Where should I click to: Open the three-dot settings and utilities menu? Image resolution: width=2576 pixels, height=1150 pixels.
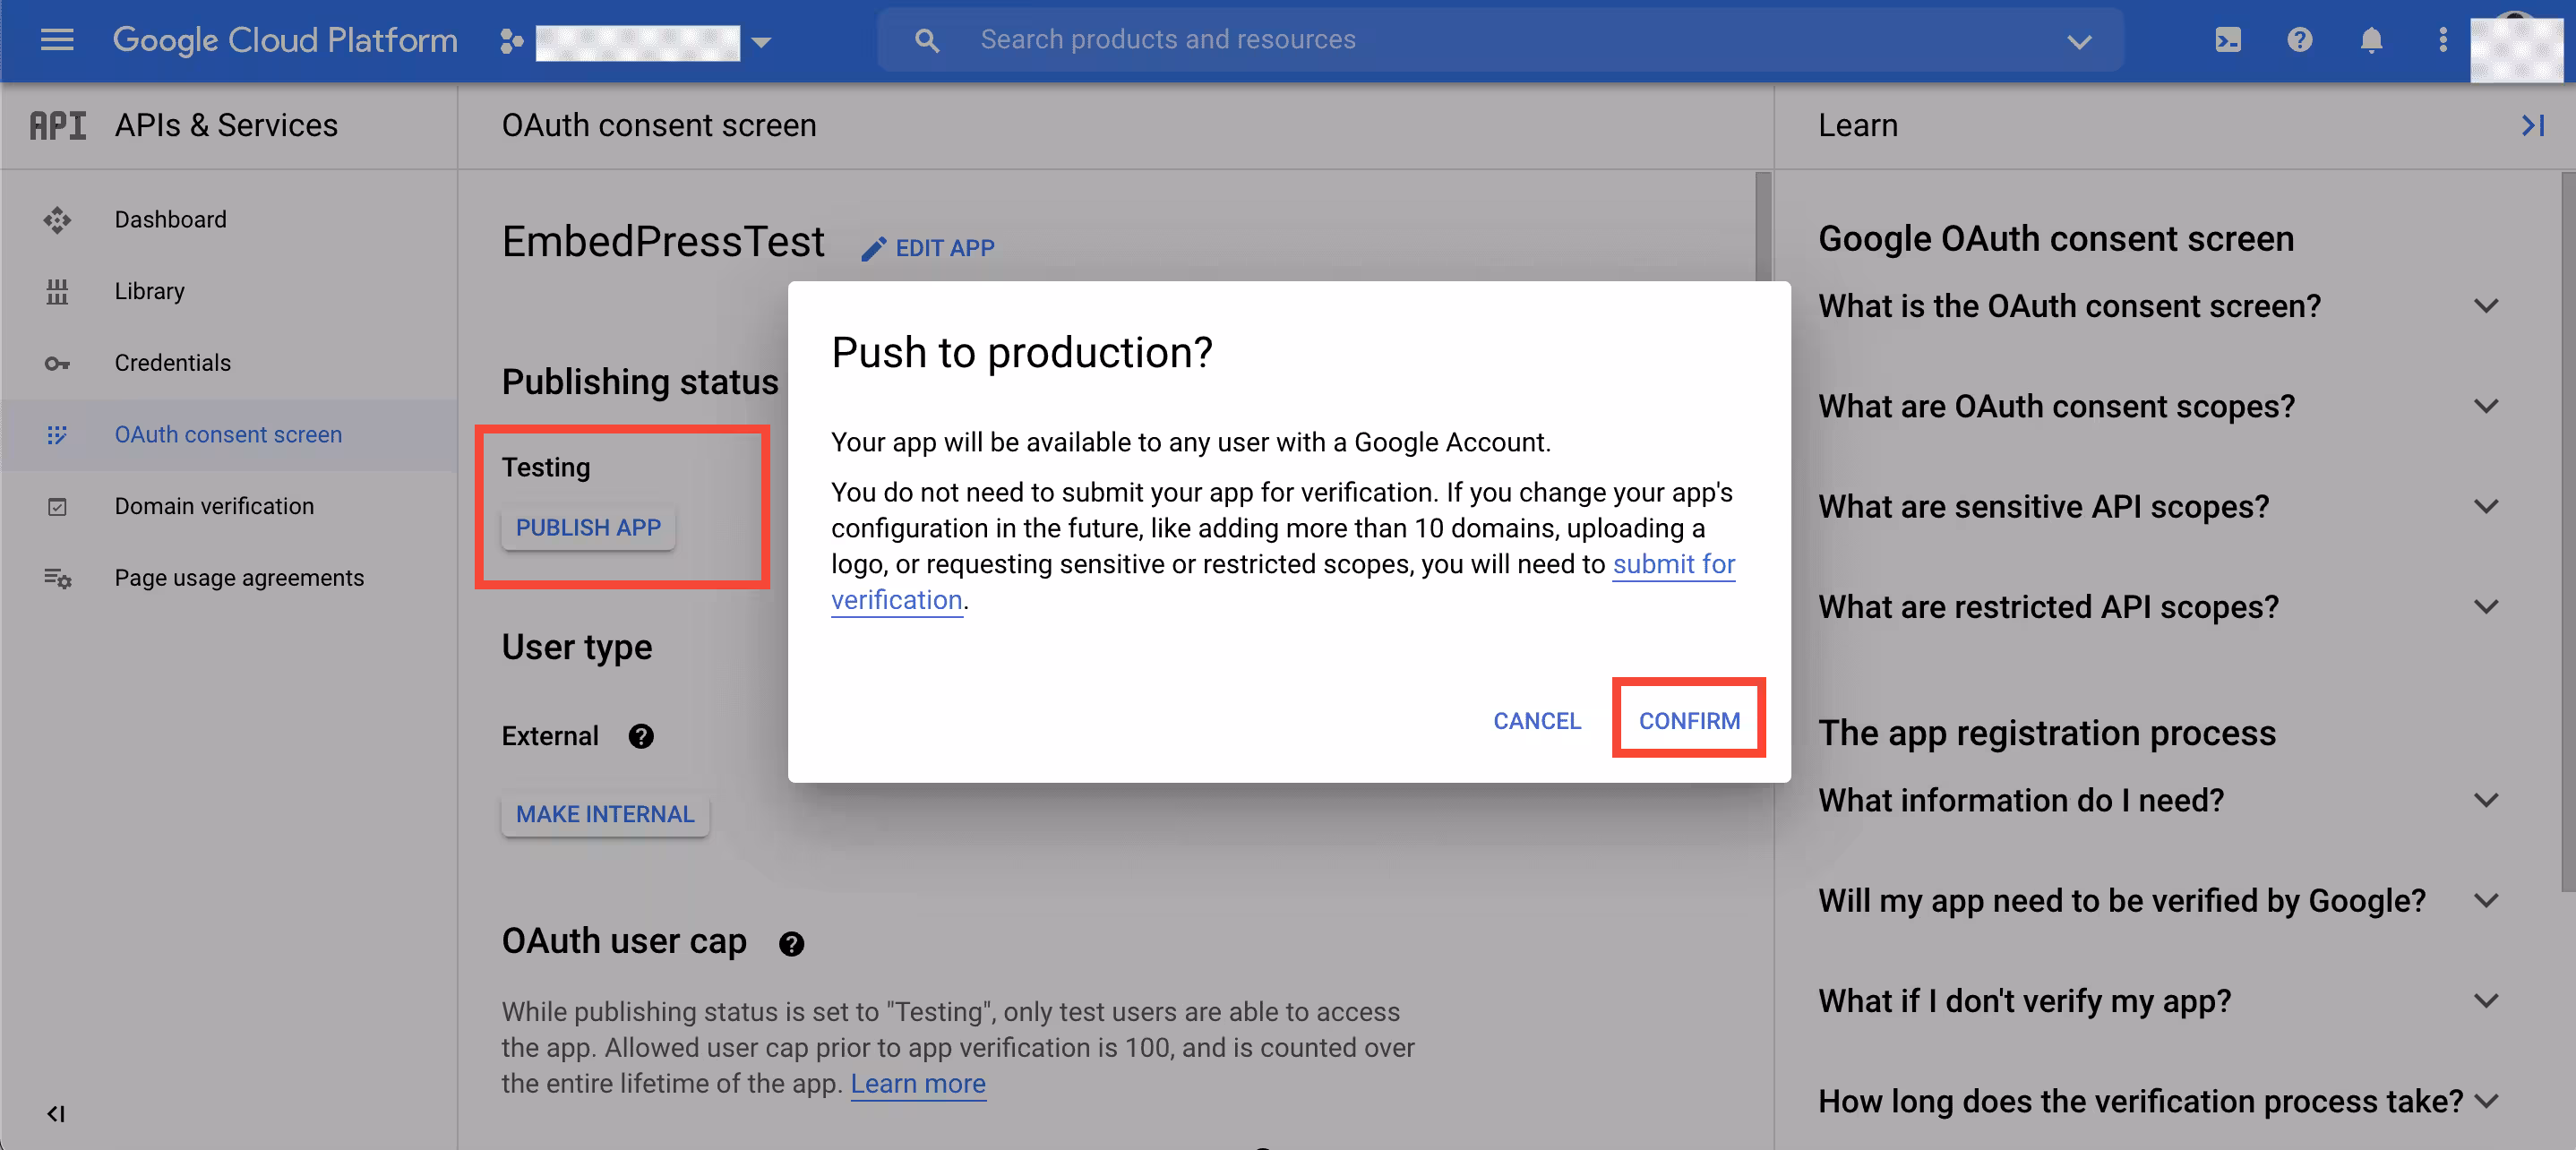pos(2443,40)
